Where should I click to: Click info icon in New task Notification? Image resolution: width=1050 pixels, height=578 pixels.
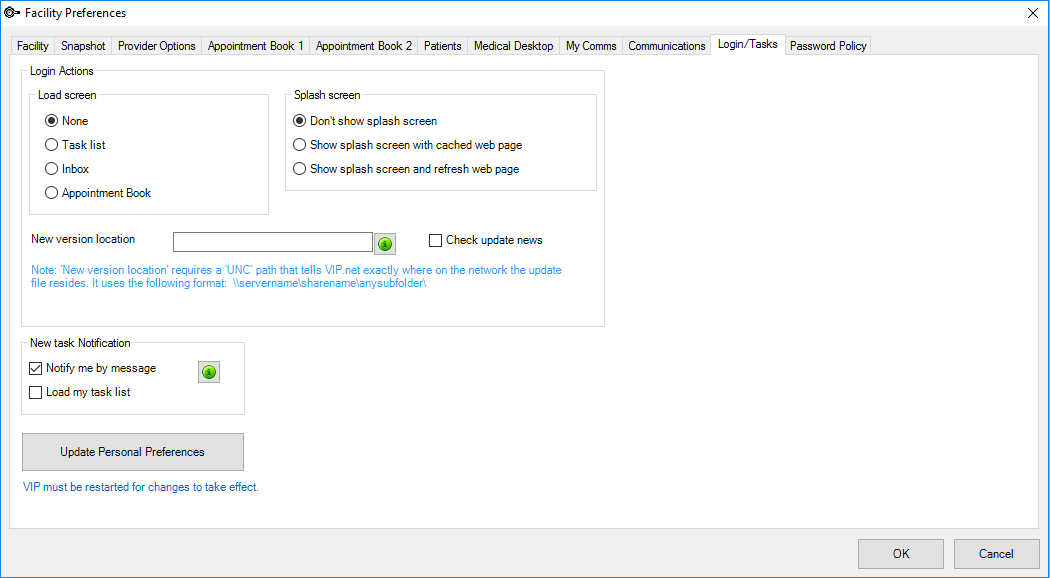(x=209, y=372)
